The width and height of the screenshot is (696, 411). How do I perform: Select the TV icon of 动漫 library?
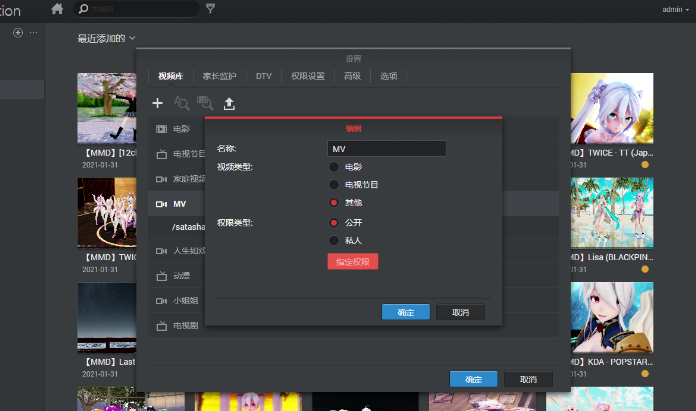point(162,277)
